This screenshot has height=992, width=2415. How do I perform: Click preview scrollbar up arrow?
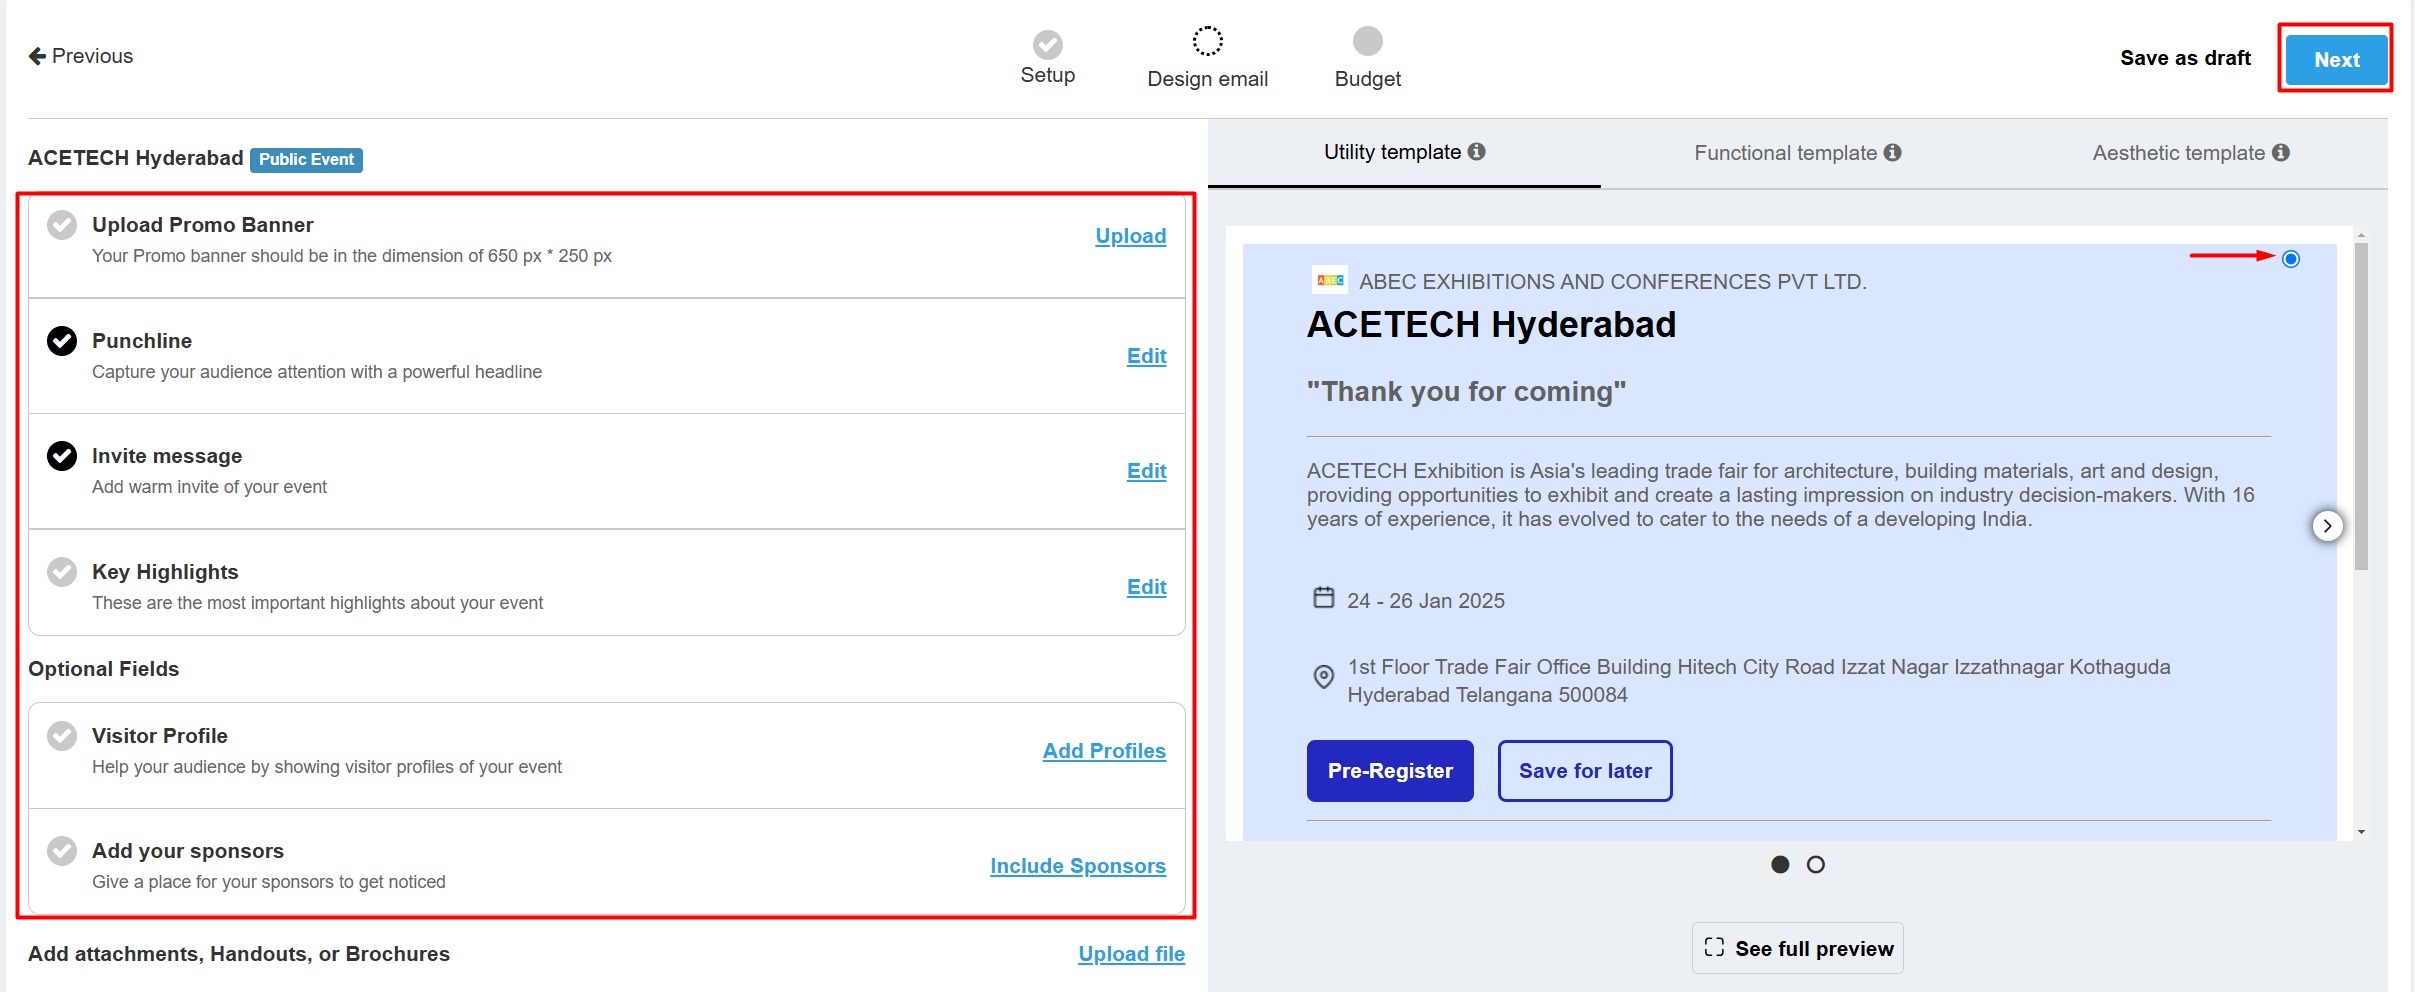[x=2361, y=235]
